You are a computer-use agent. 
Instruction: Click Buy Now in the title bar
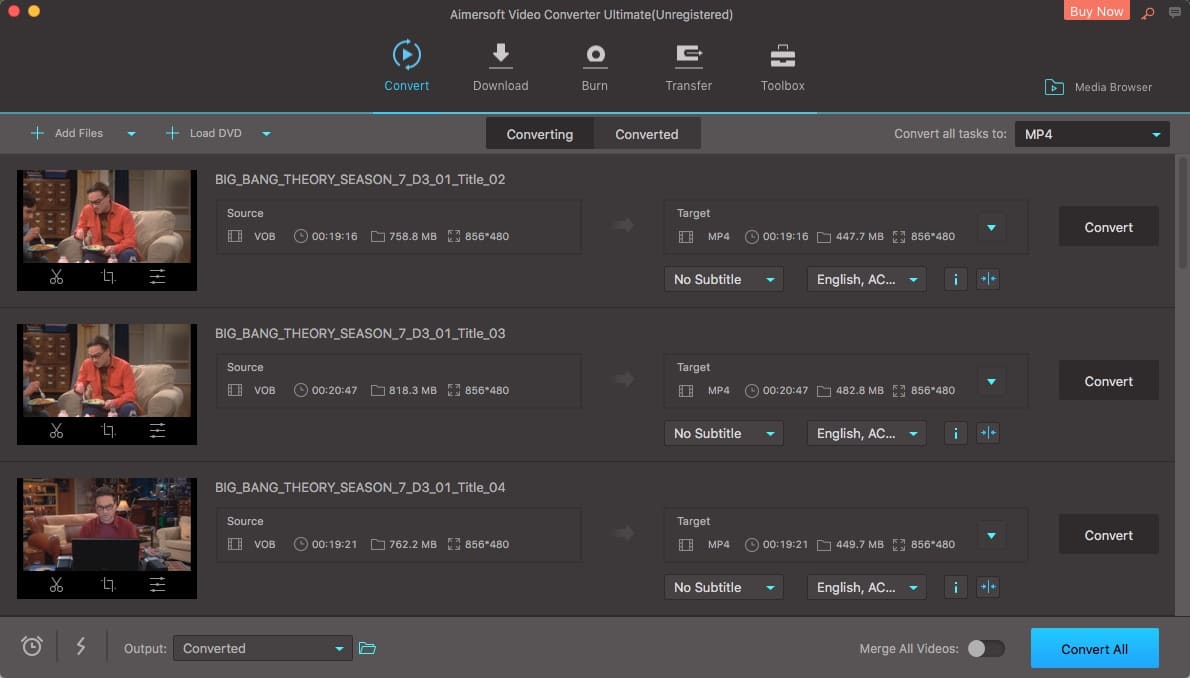pos(1095,11)
